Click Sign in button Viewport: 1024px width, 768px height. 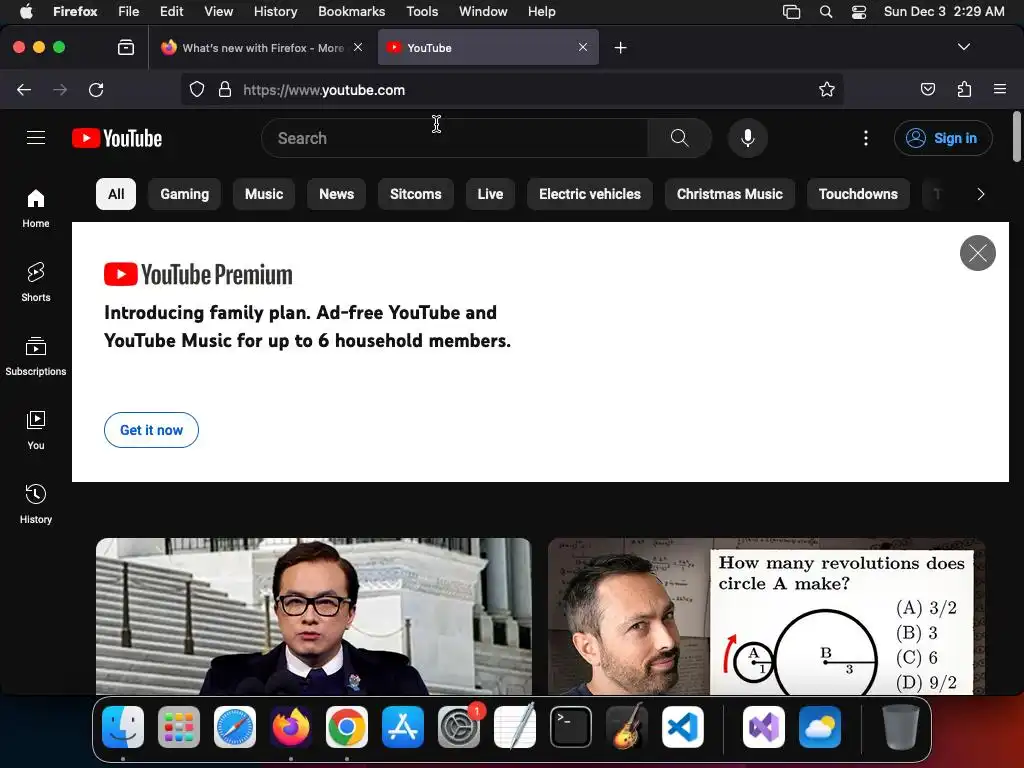point(943,138)
